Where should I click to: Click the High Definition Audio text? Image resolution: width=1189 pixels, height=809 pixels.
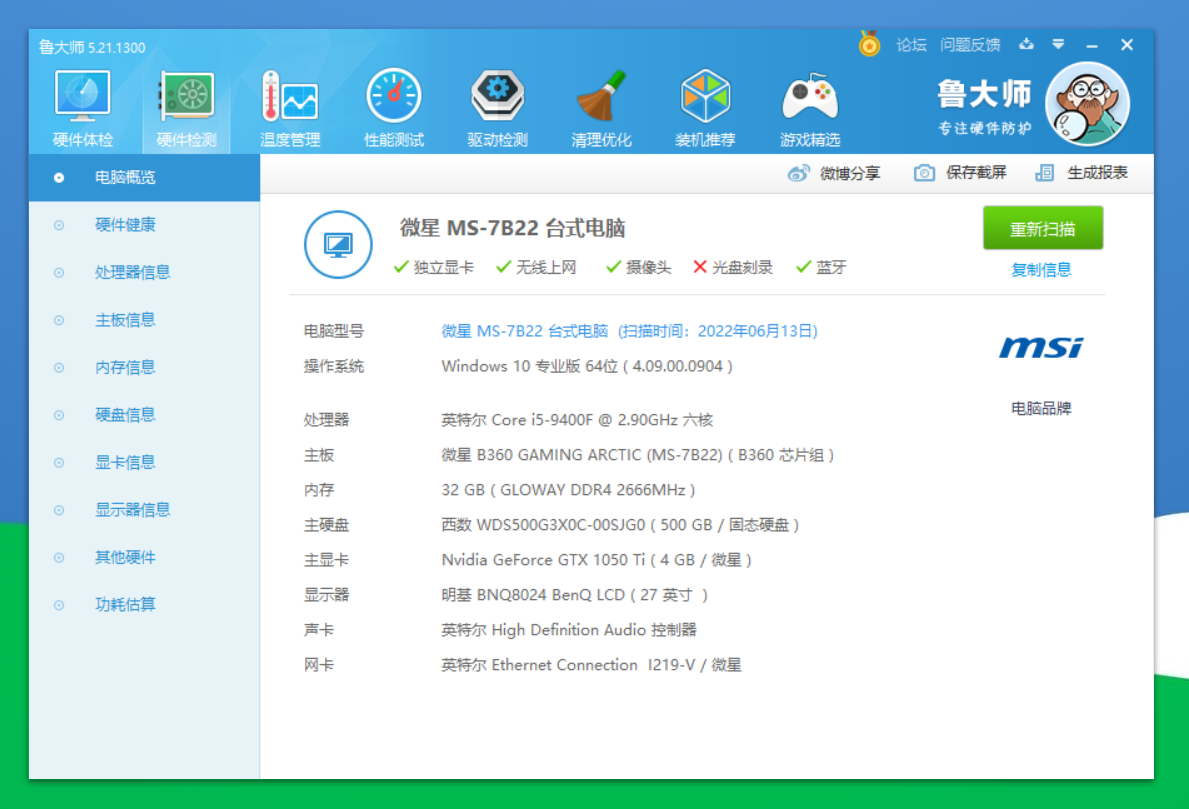[568, 629]
